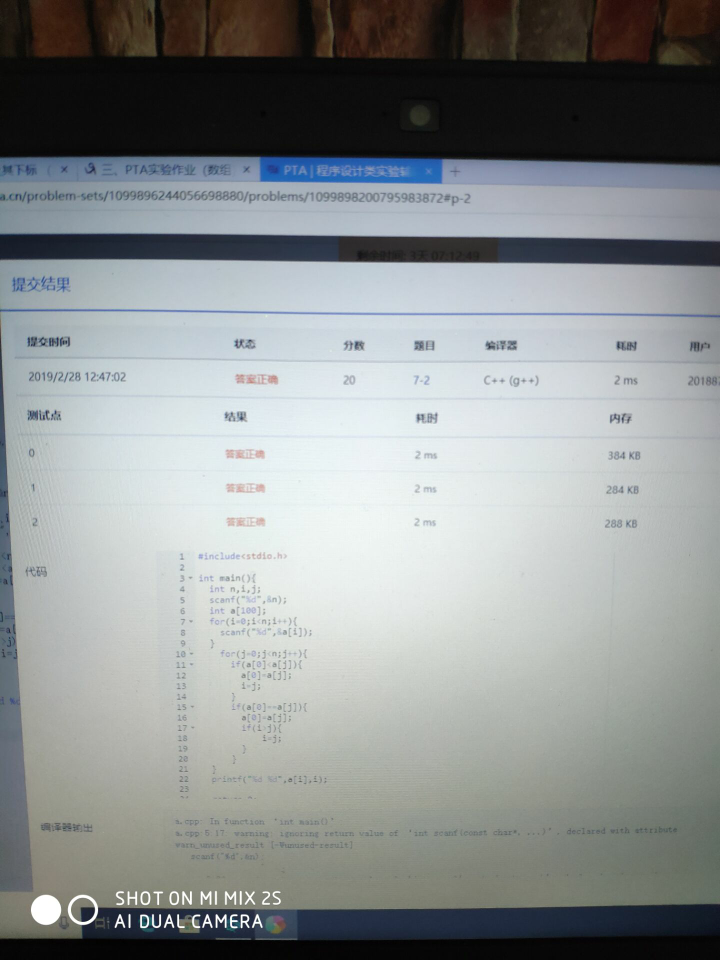Click the favicon on the PTA实验作业 tab

pos(91,169)
